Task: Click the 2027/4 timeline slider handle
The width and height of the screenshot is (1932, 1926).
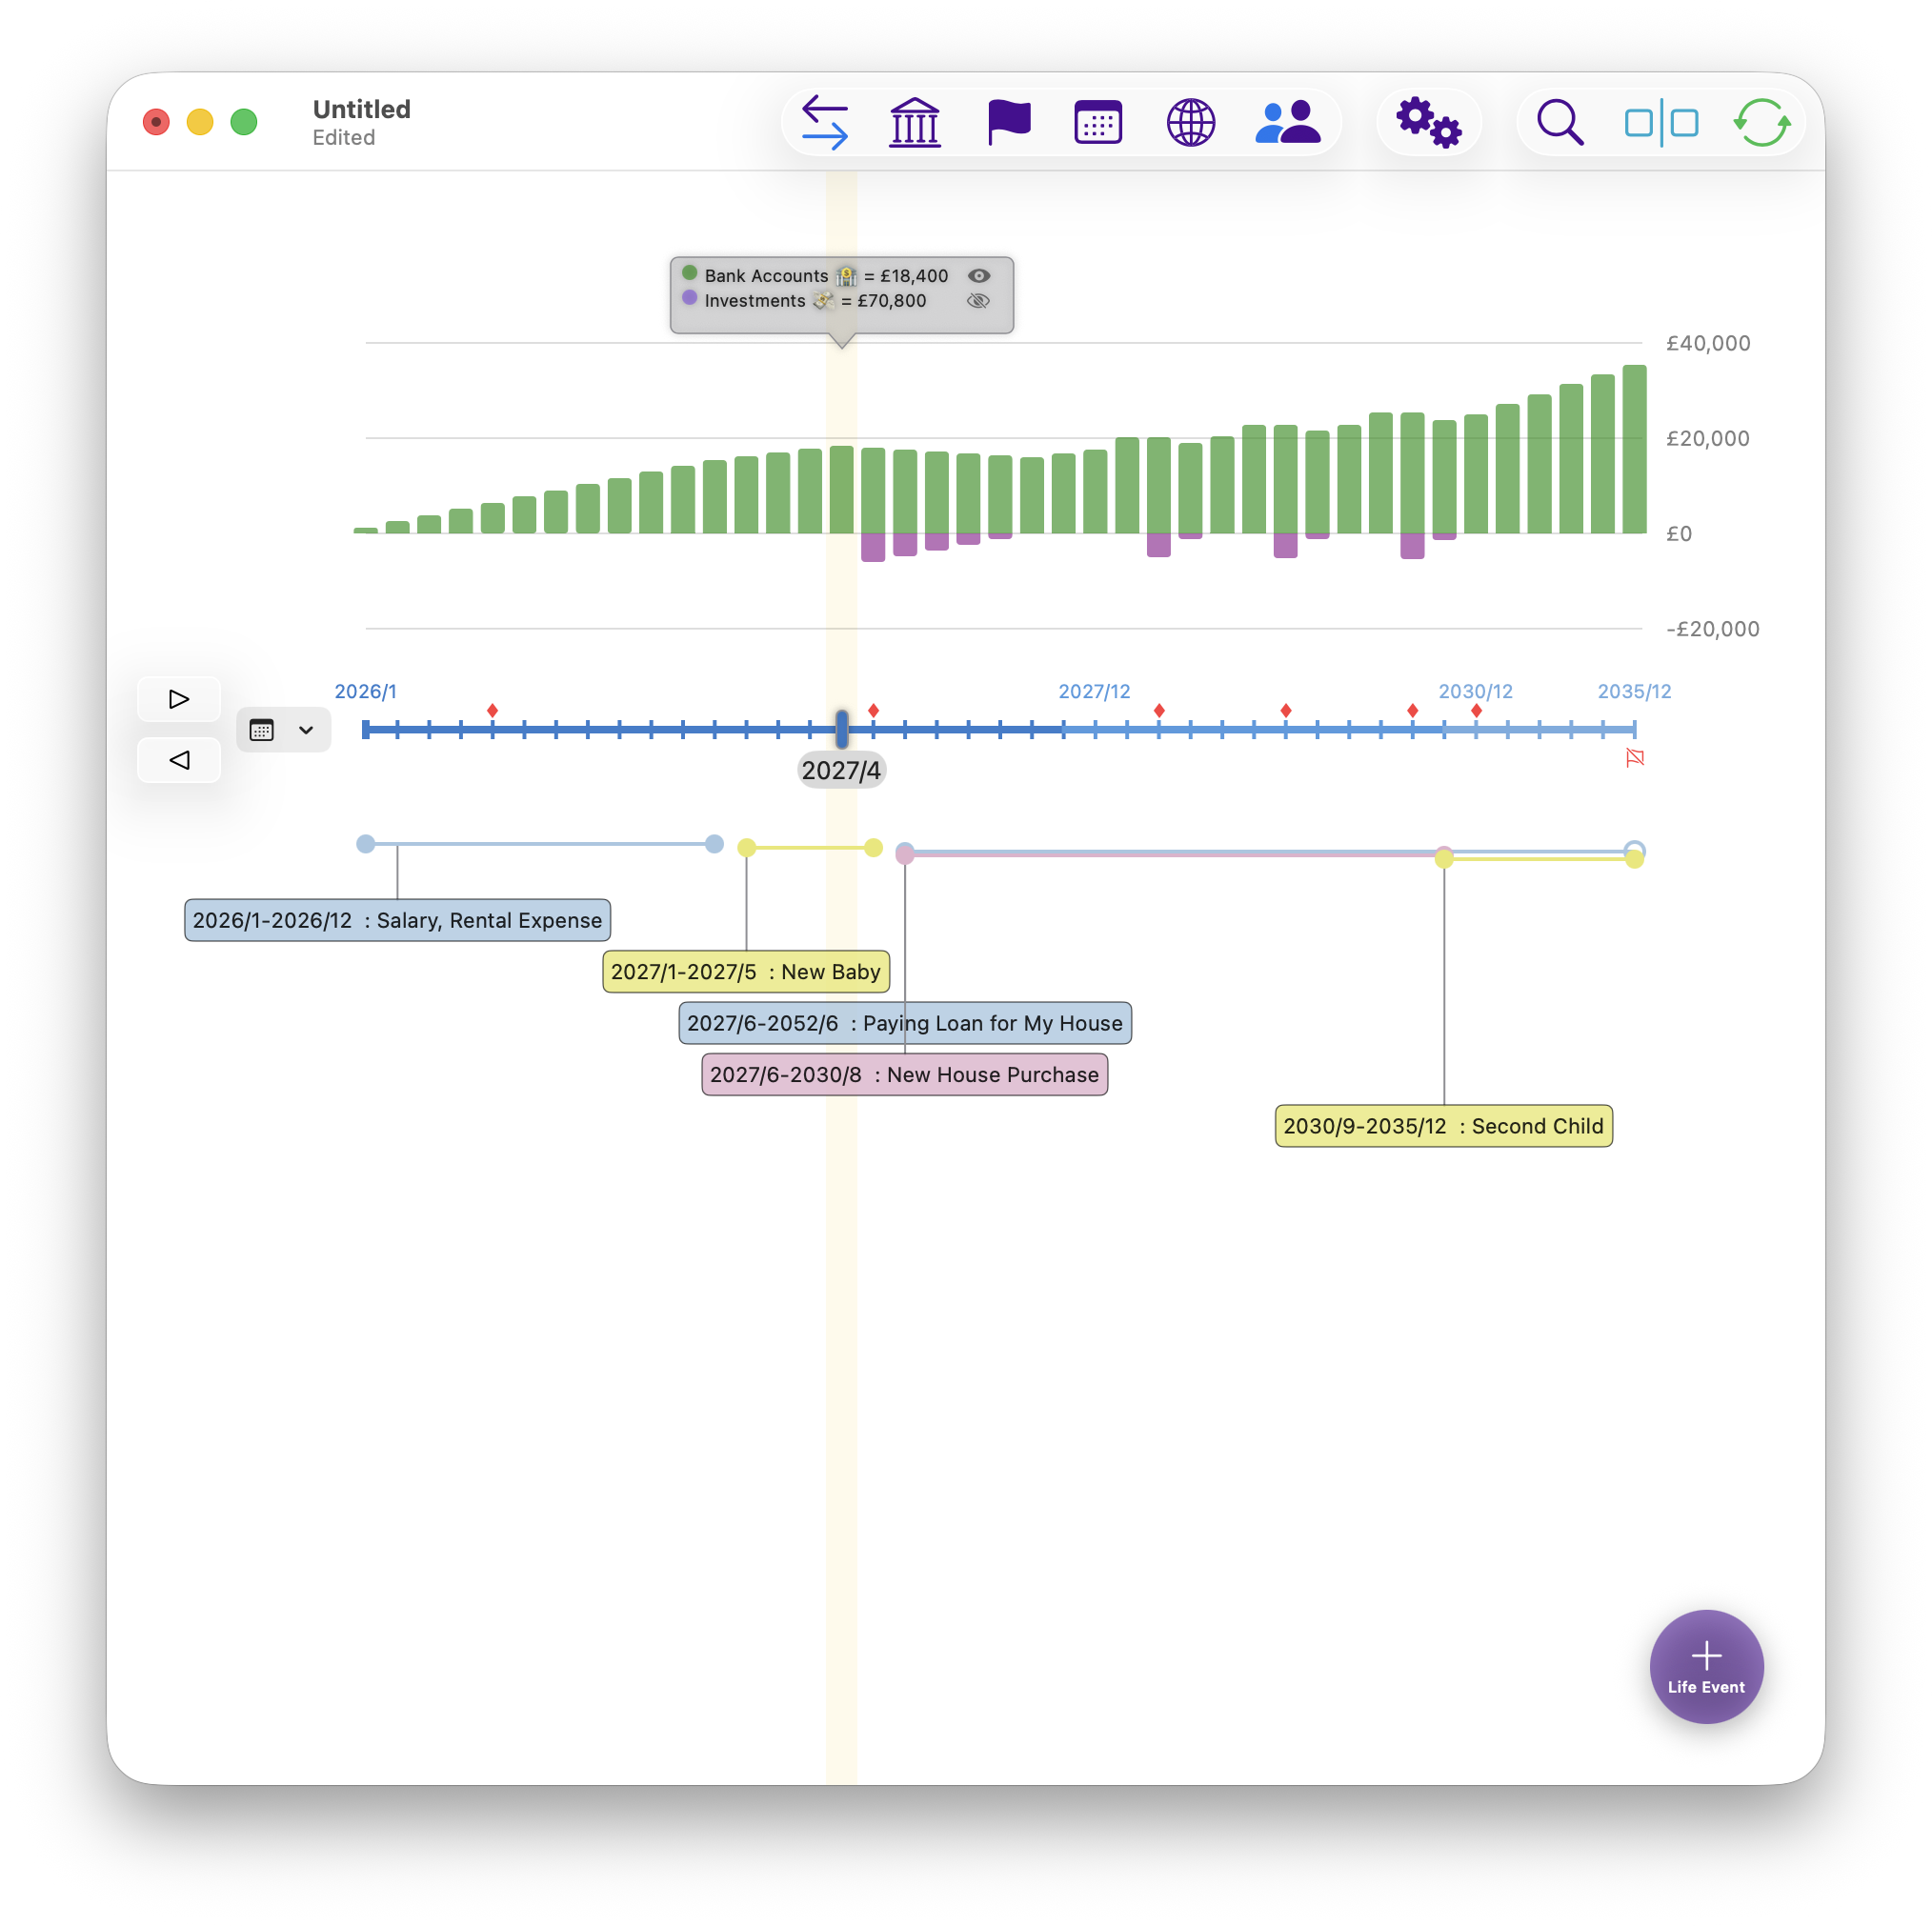Action: pos(842,729)
